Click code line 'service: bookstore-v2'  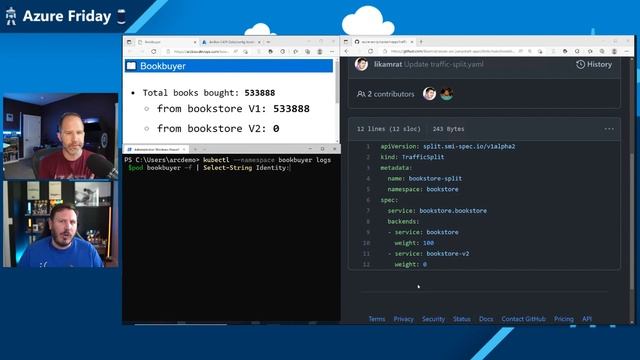pyautogui.click(x=428, y=254)
